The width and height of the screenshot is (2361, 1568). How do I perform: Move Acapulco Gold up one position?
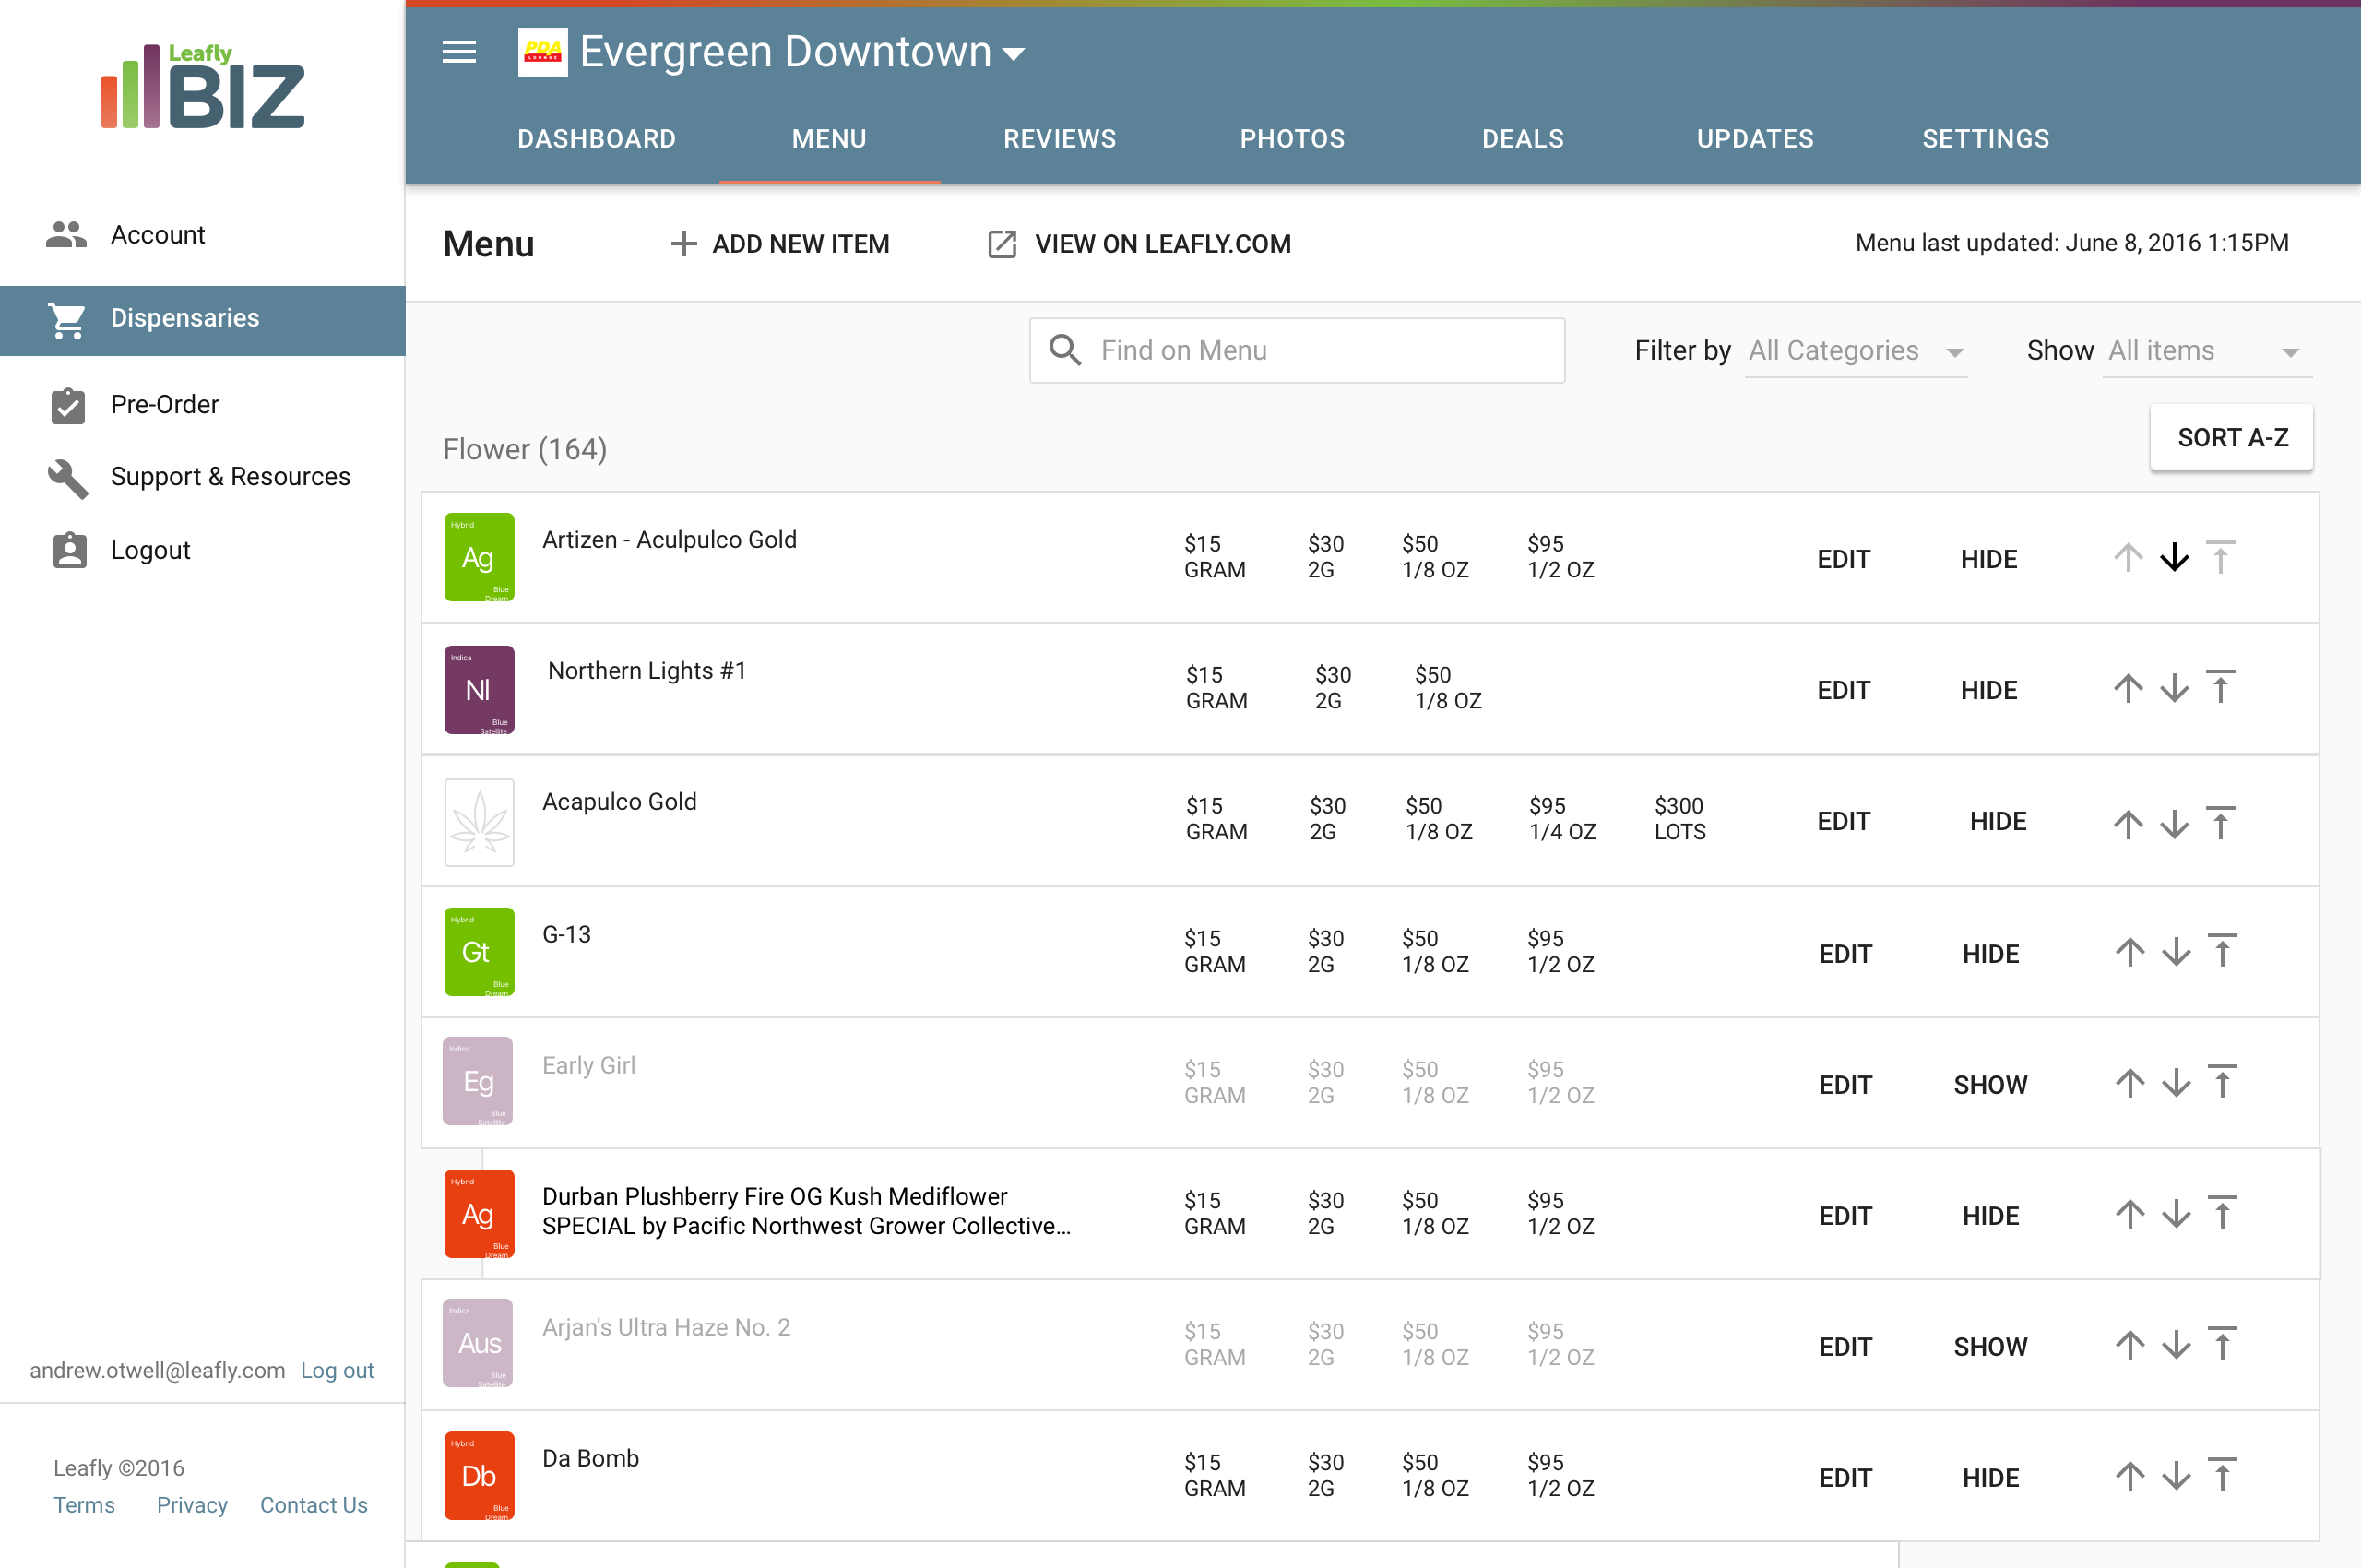tap(2128, 825)
